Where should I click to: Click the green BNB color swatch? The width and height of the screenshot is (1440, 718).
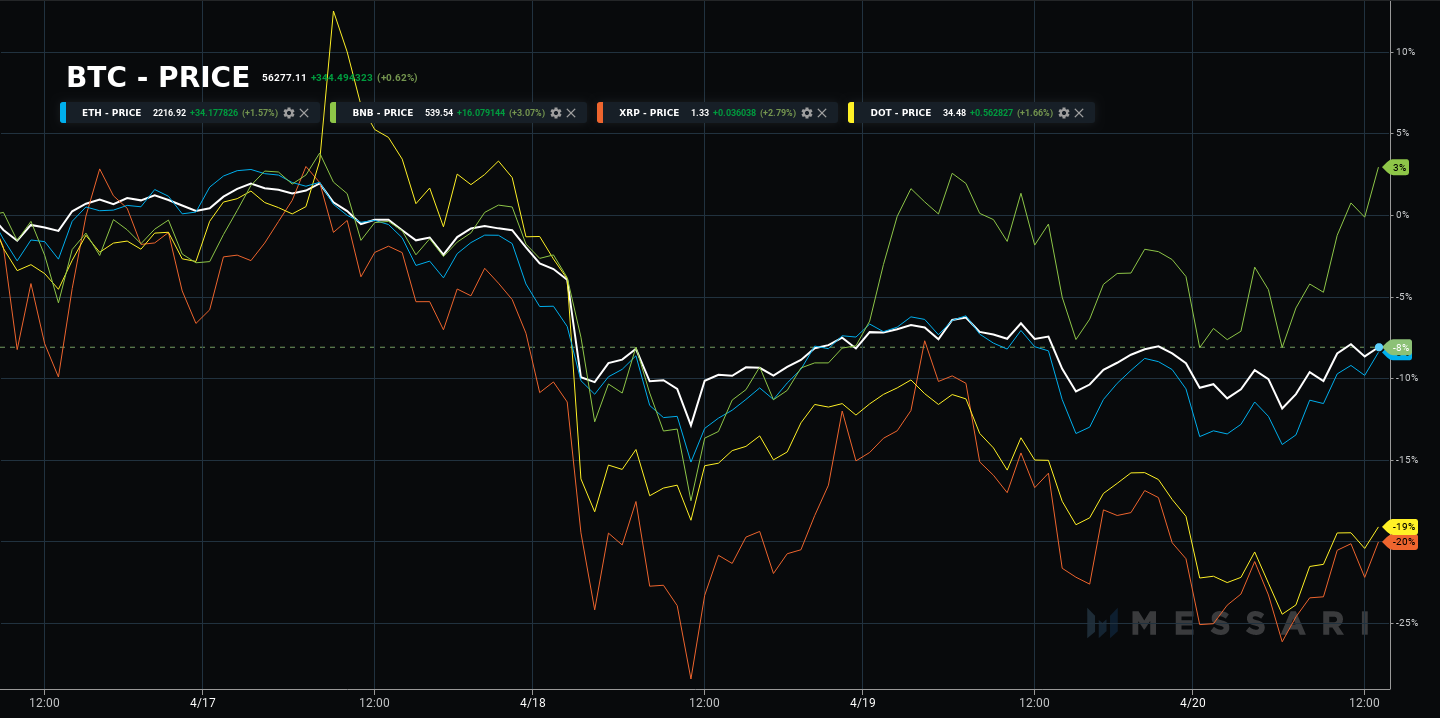click(332, 113)
